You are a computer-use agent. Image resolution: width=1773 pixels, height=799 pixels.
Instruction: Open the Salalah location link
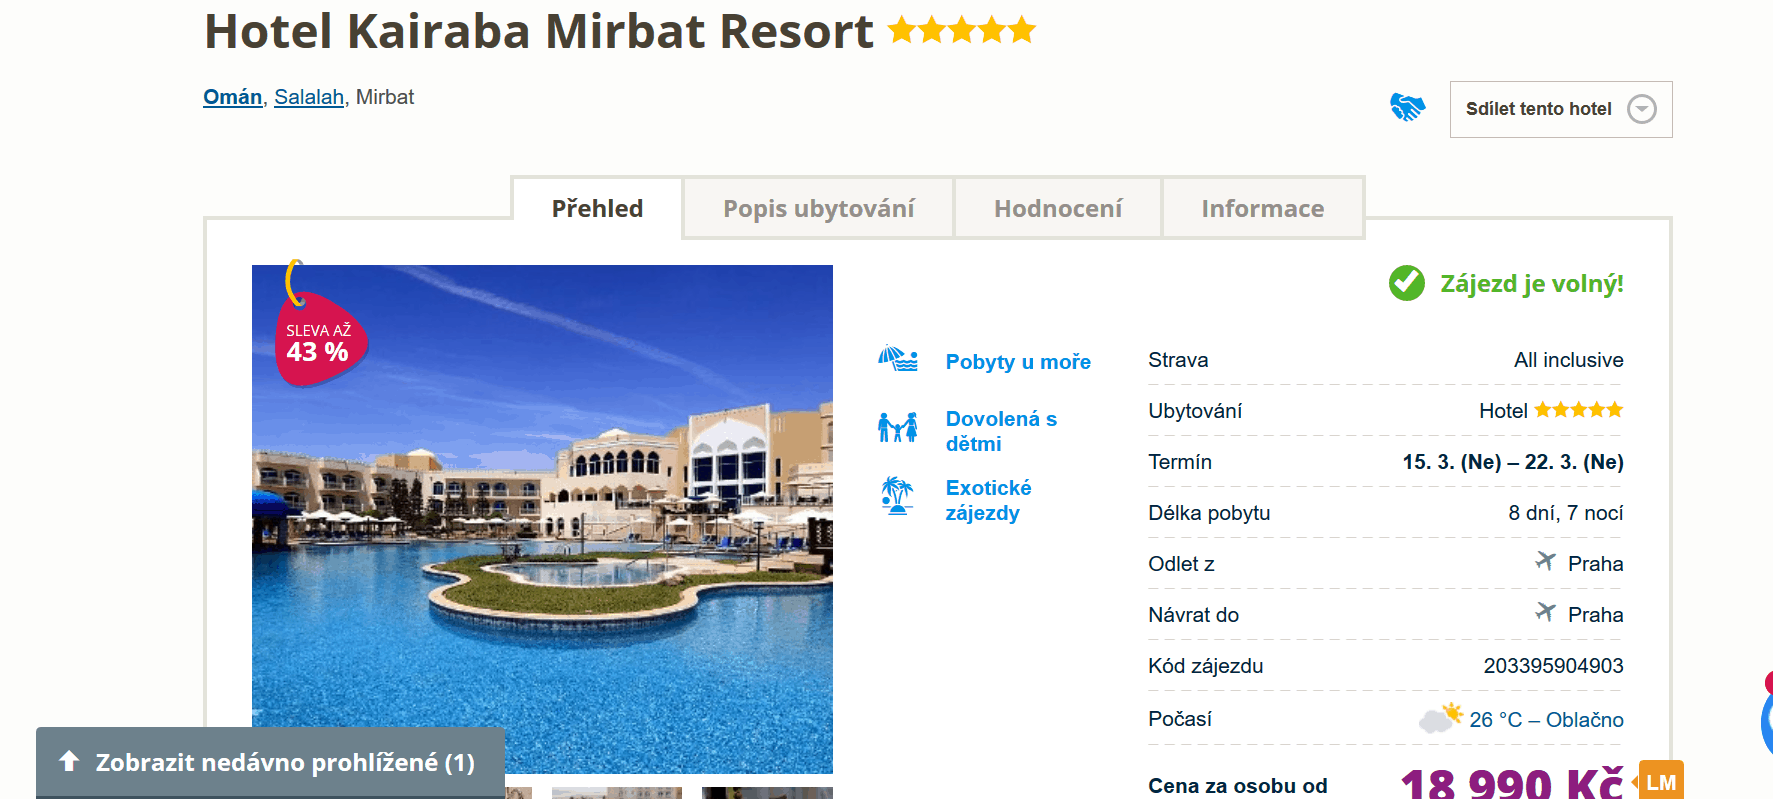[x=309, y=97]
